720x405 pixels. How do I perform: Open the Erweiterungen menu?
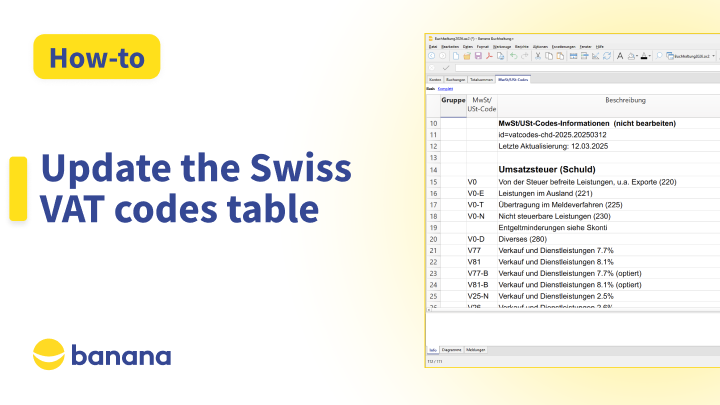(563, 47)
